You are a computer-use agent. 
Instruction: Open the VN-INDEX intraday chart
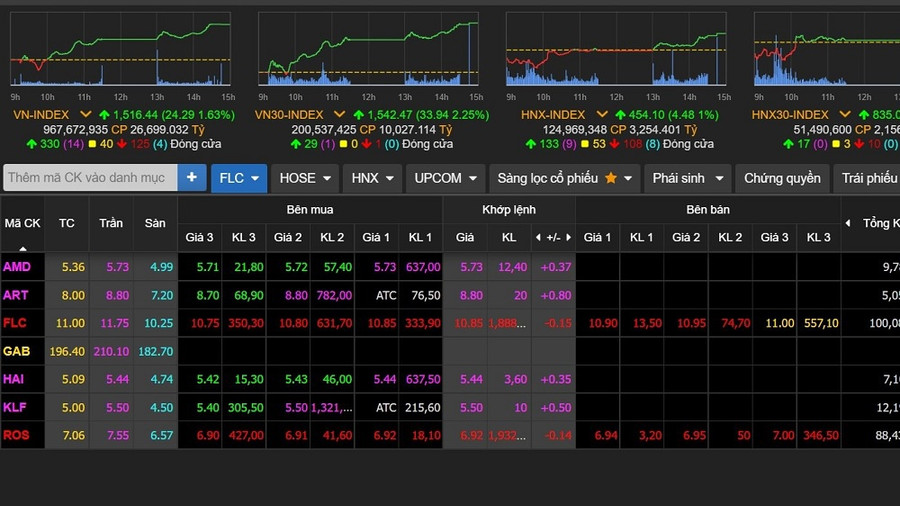pos(121,50)
